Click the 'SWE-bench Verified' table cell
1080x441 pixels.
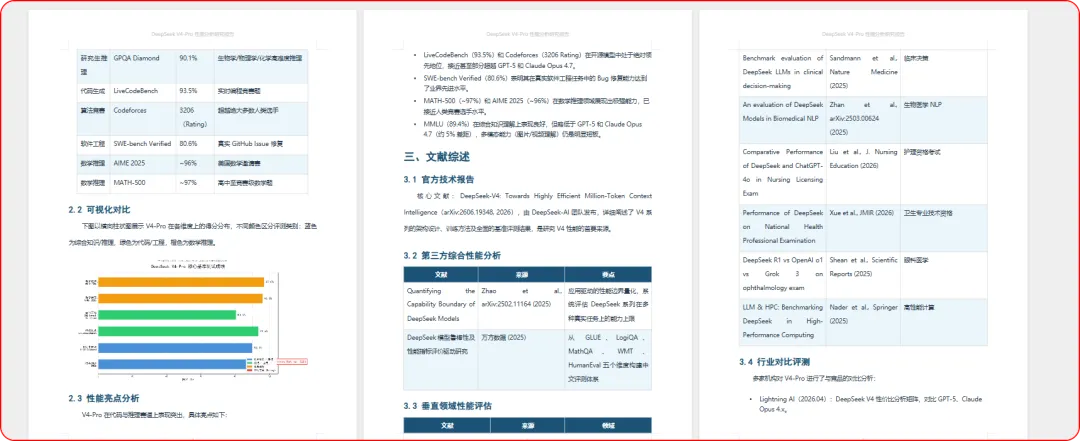[x=143, y=144]
